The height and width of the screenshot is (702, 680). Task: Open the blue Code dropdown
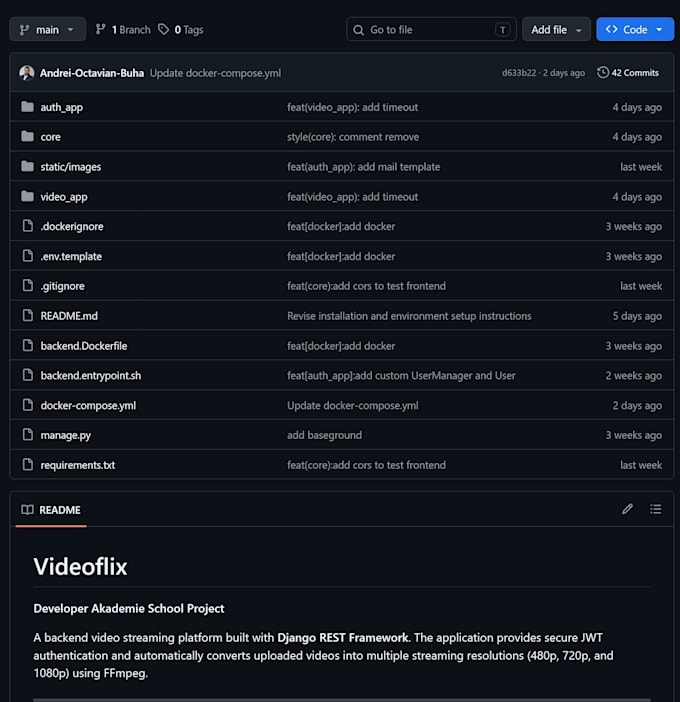635,30
